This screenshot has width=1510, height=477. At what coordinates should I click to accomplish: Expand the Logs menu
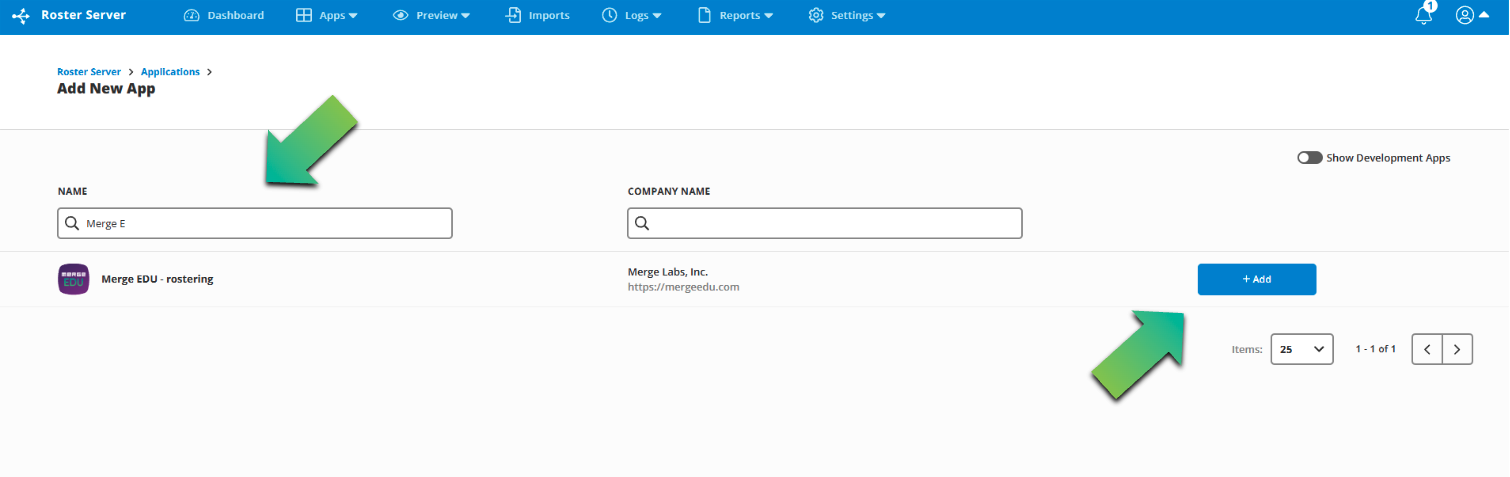631,16
